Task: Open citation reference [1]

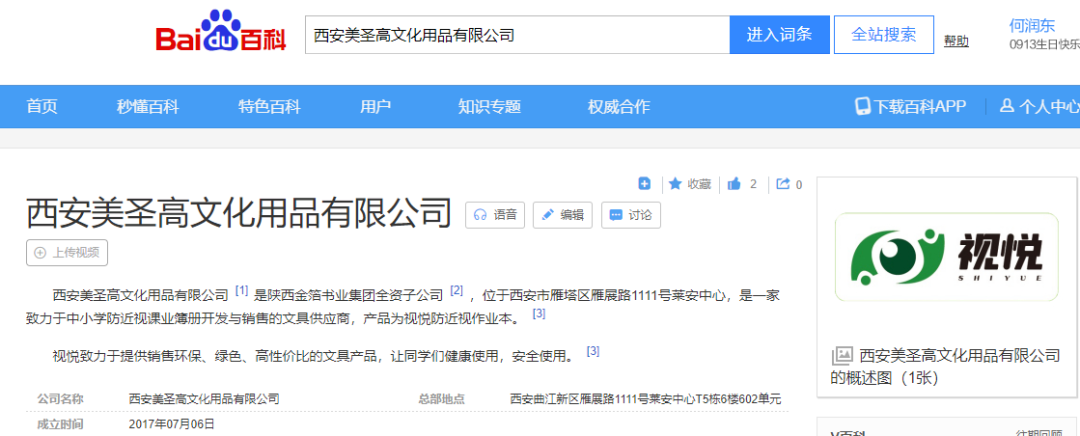Action: click(241, 291)
